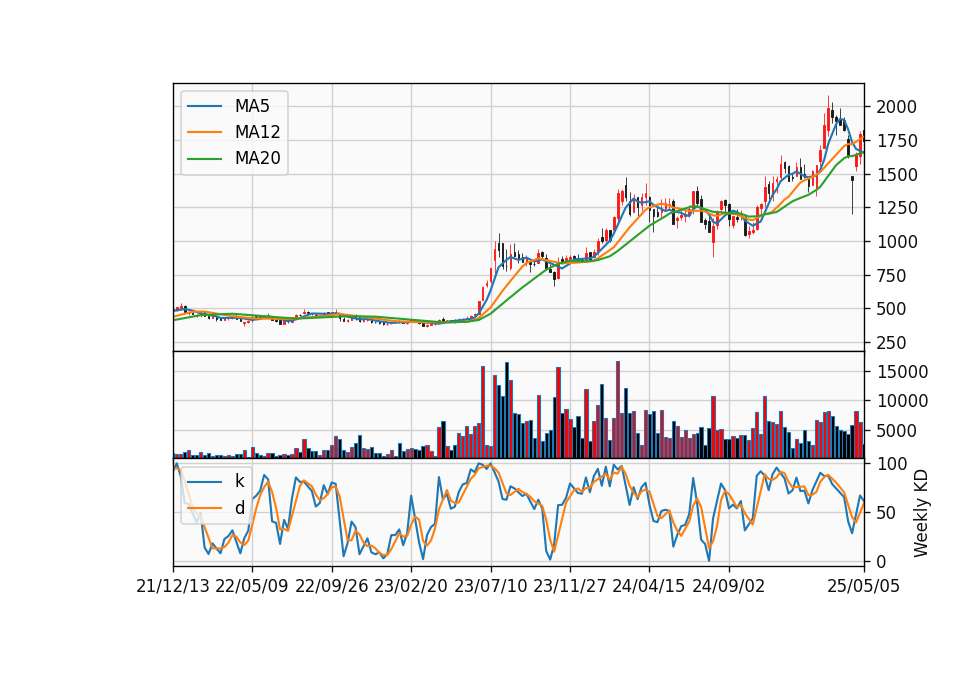Click the 500 price axis tick

[891, 309]
